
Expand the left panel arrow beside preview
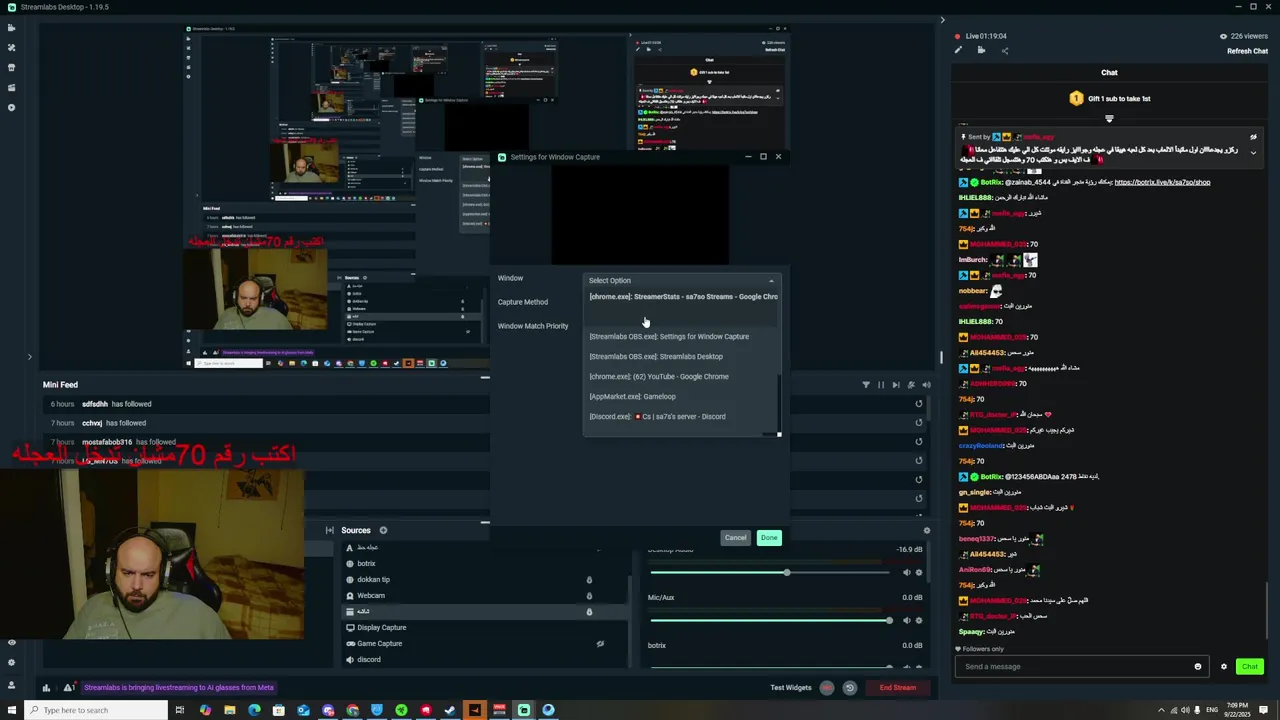coord(29,357)
